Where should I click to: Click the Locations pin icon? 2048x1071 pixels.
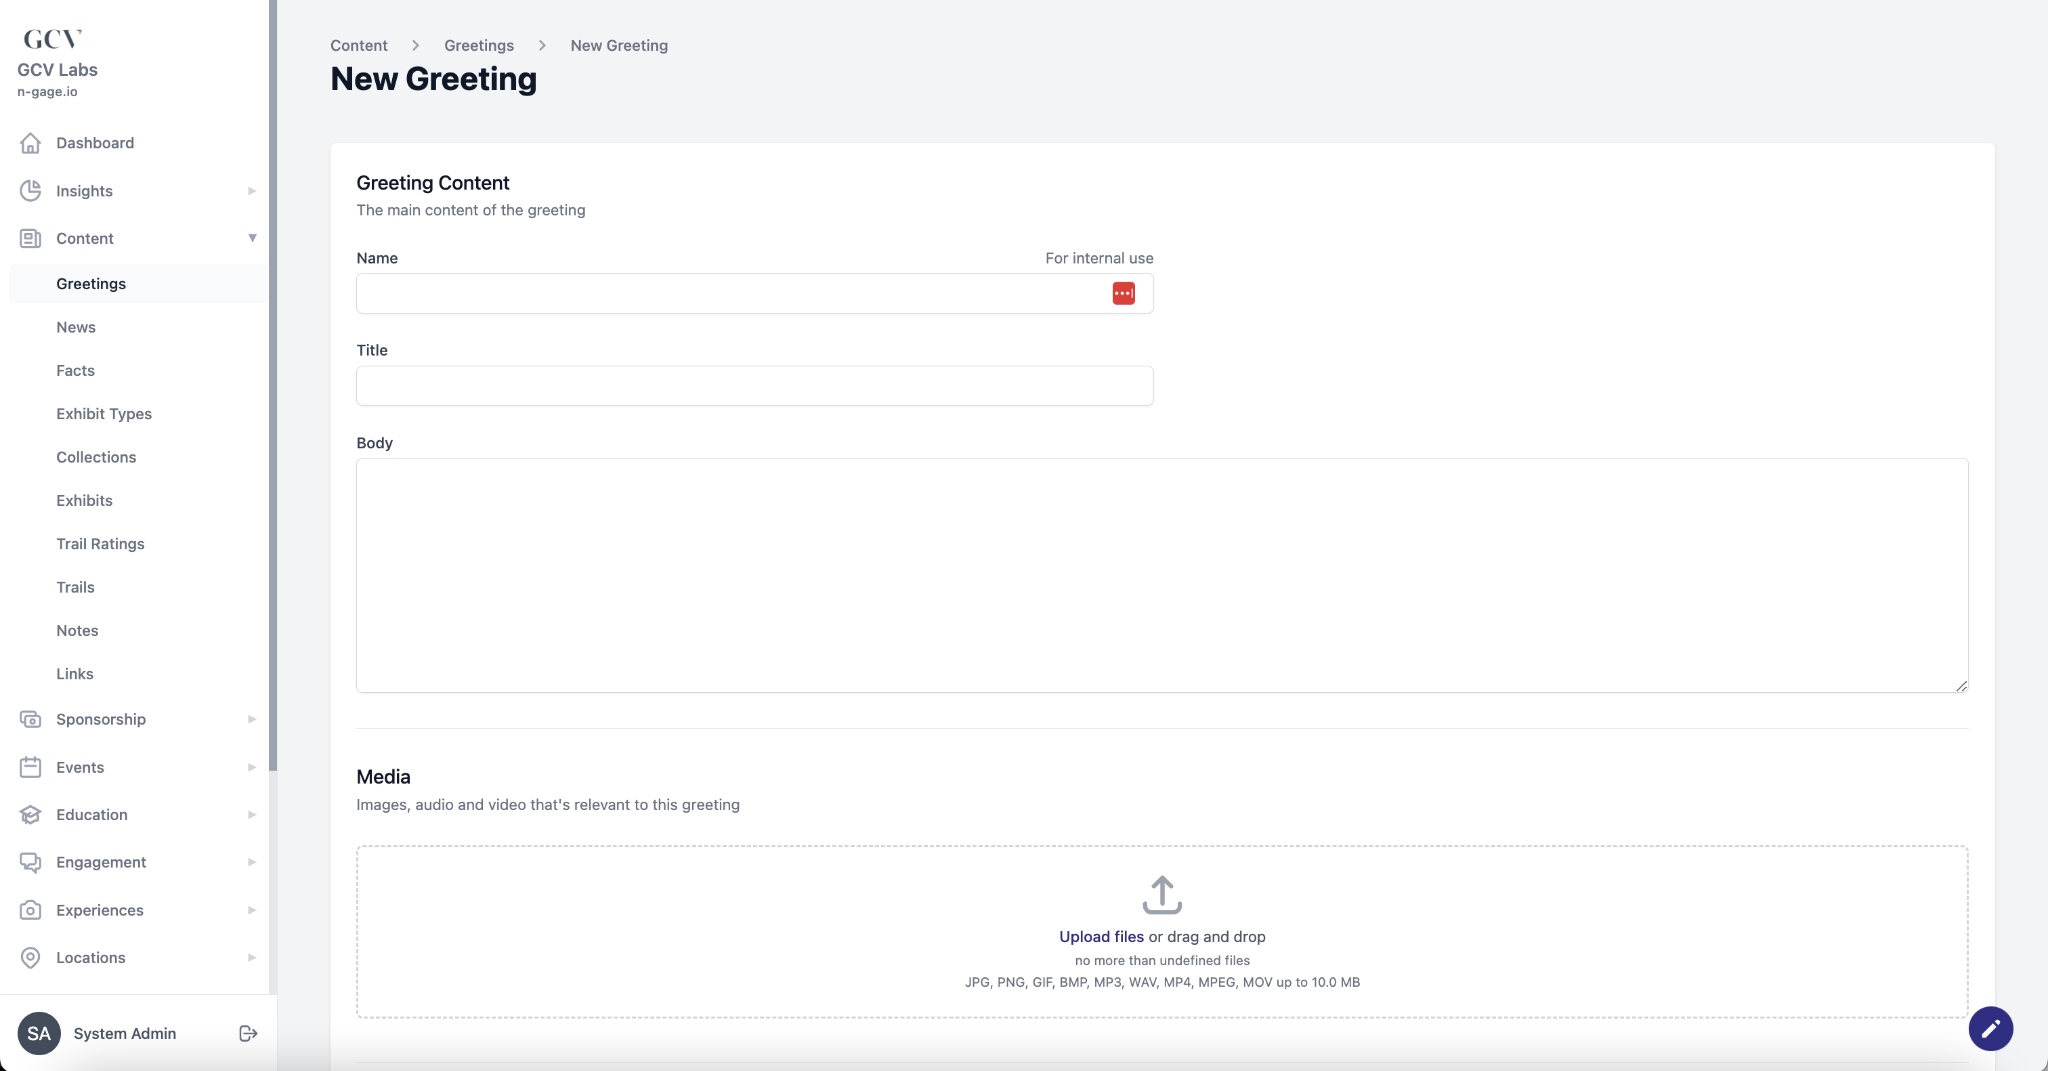pyautogui.click(x=31, y=958)
